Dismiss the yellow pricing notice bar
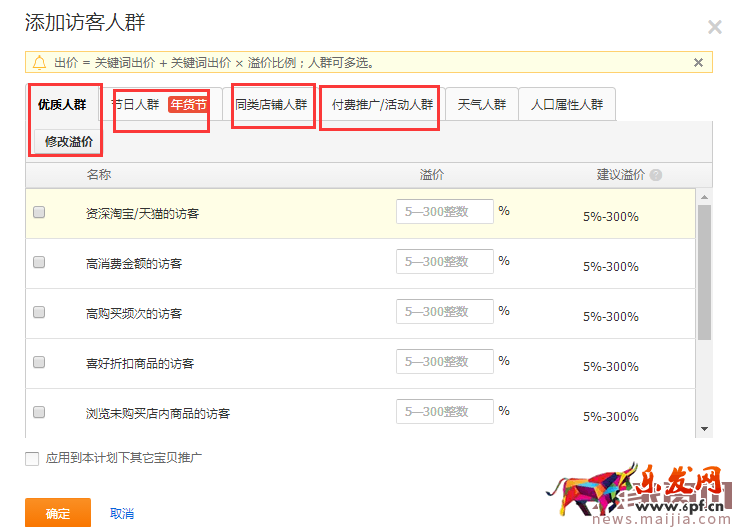 point(698,62)
